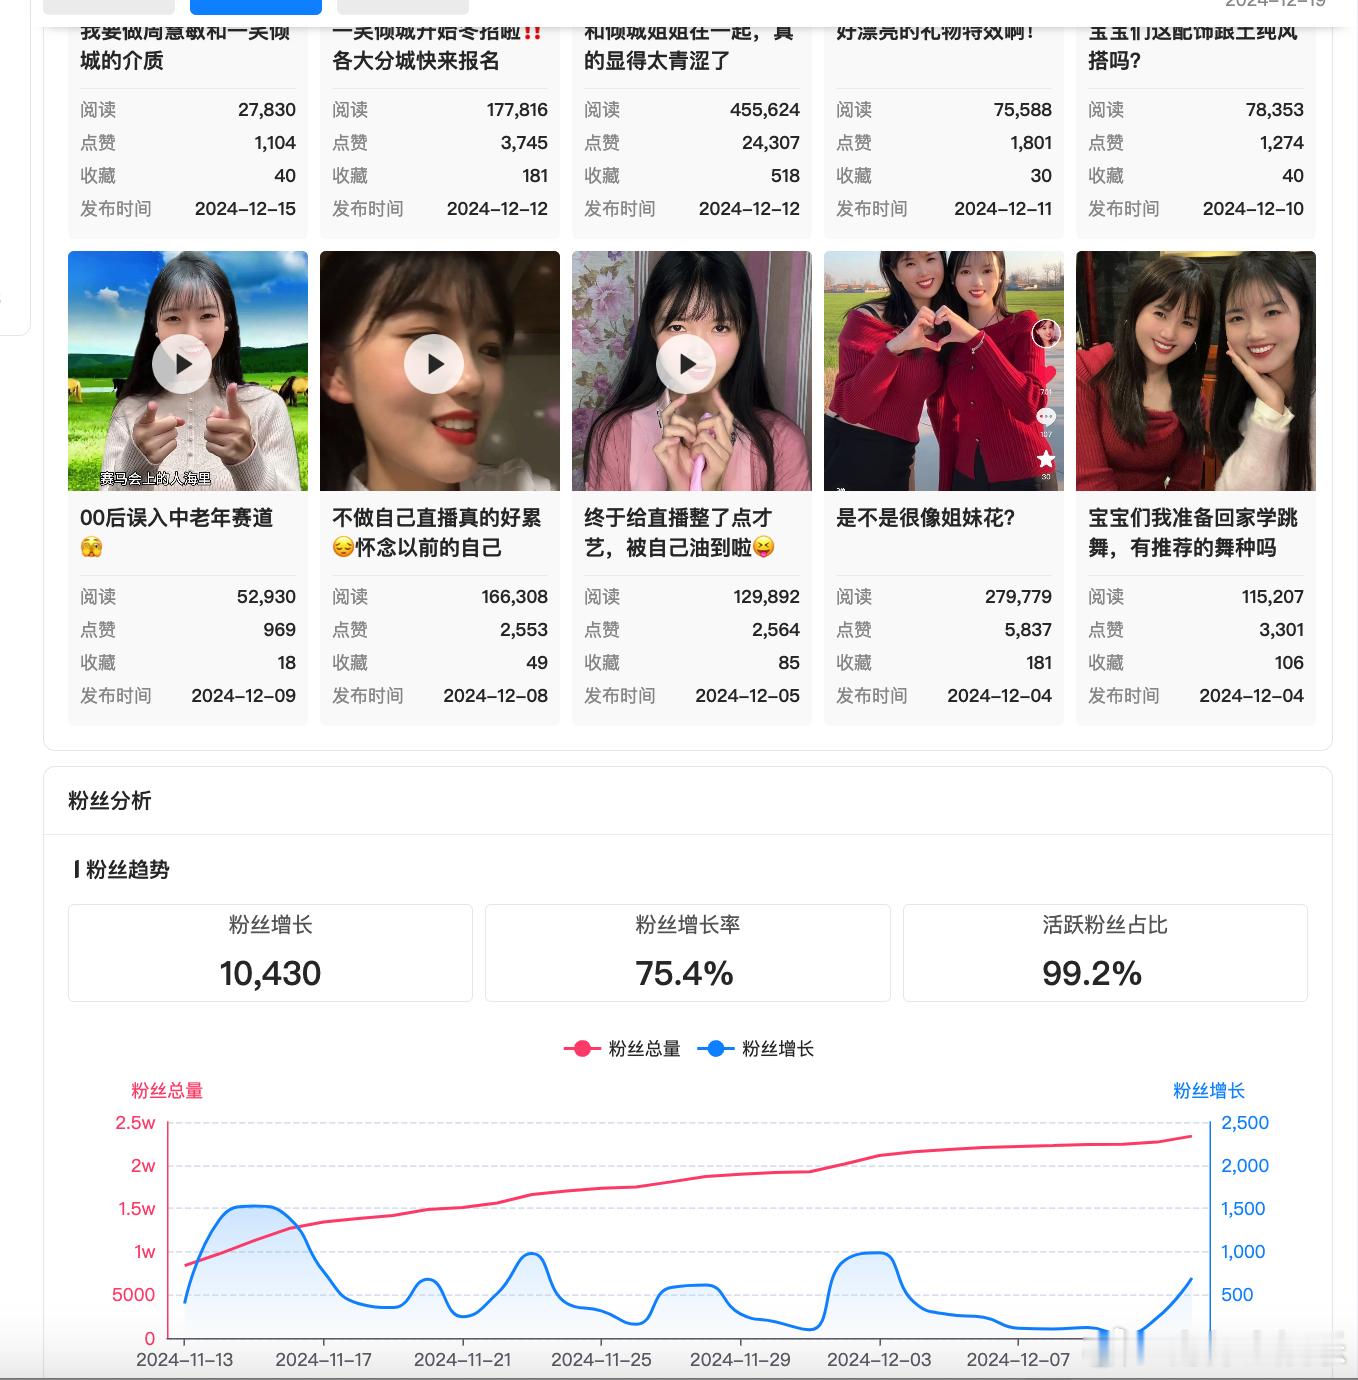Select the 2024-12-03 date on the chart axis
Image resolution: width=1358 pixels, height=1380 pixels.
pyautogui.click(x=879, y=1360)
